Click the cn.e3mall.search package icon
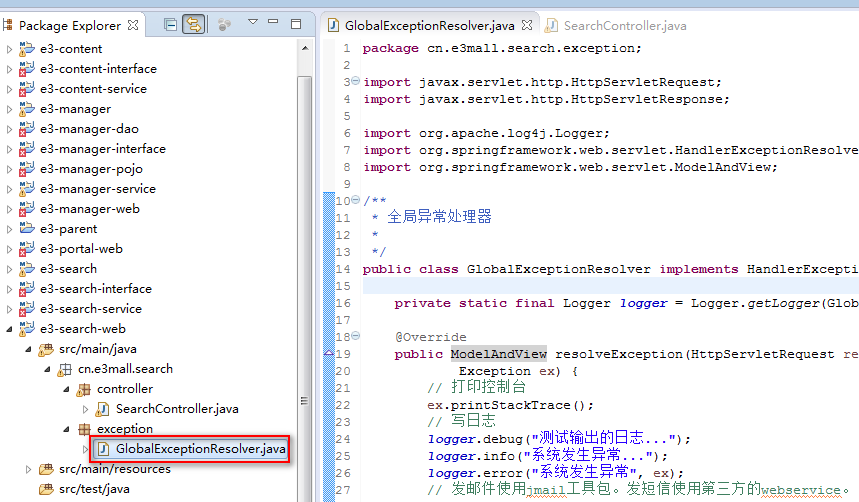 pos(65,369)
